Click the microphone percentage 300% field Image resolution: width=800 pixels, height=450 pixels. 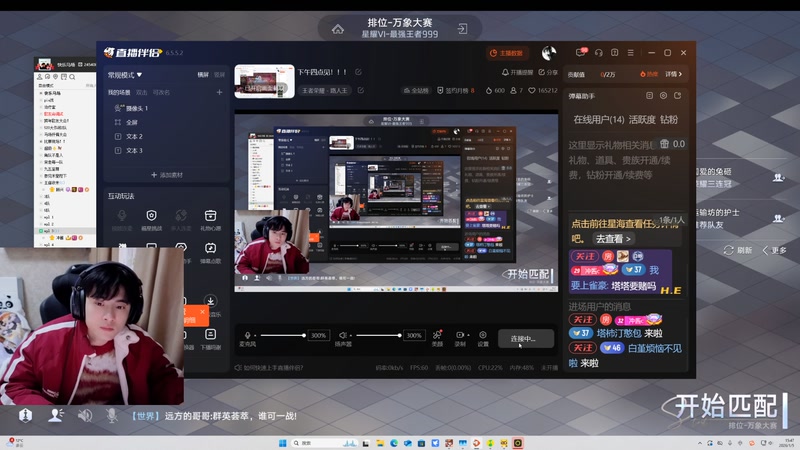(x=318, y=335)
